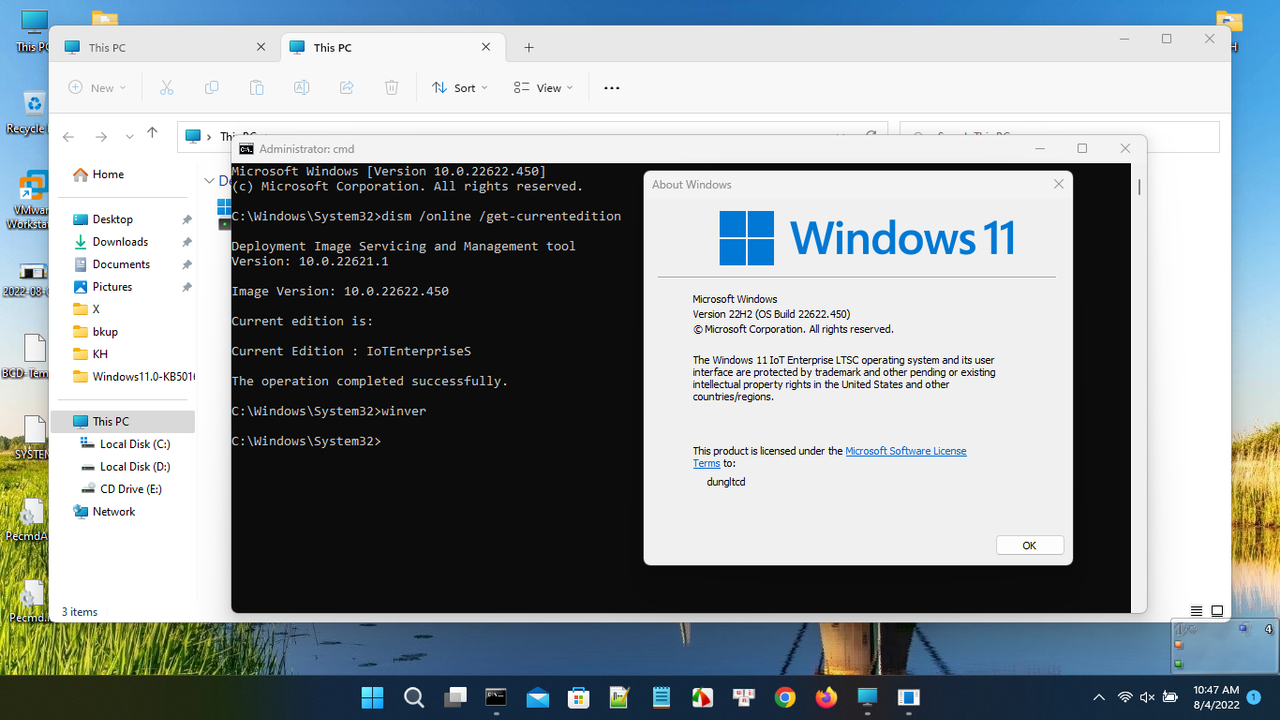
Task: Open the Sort dropdown menu
Action: (460, 88)
